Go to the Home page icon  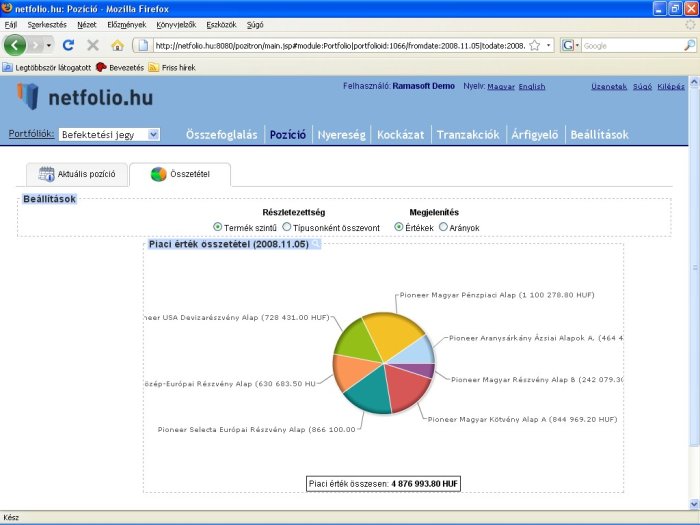click(x=117, y=45)
